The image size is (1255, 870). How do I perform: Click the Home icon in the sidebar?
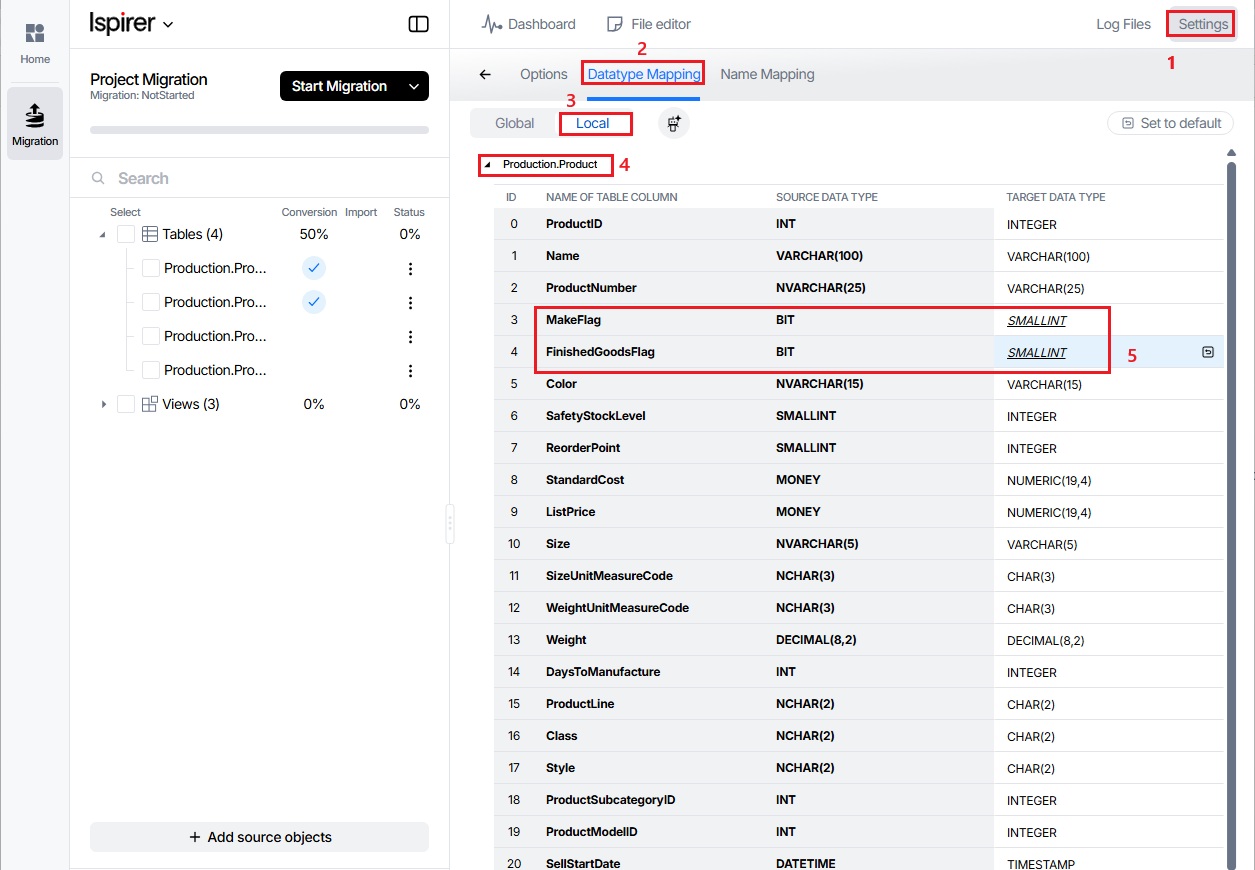click(x=35, y=34)
